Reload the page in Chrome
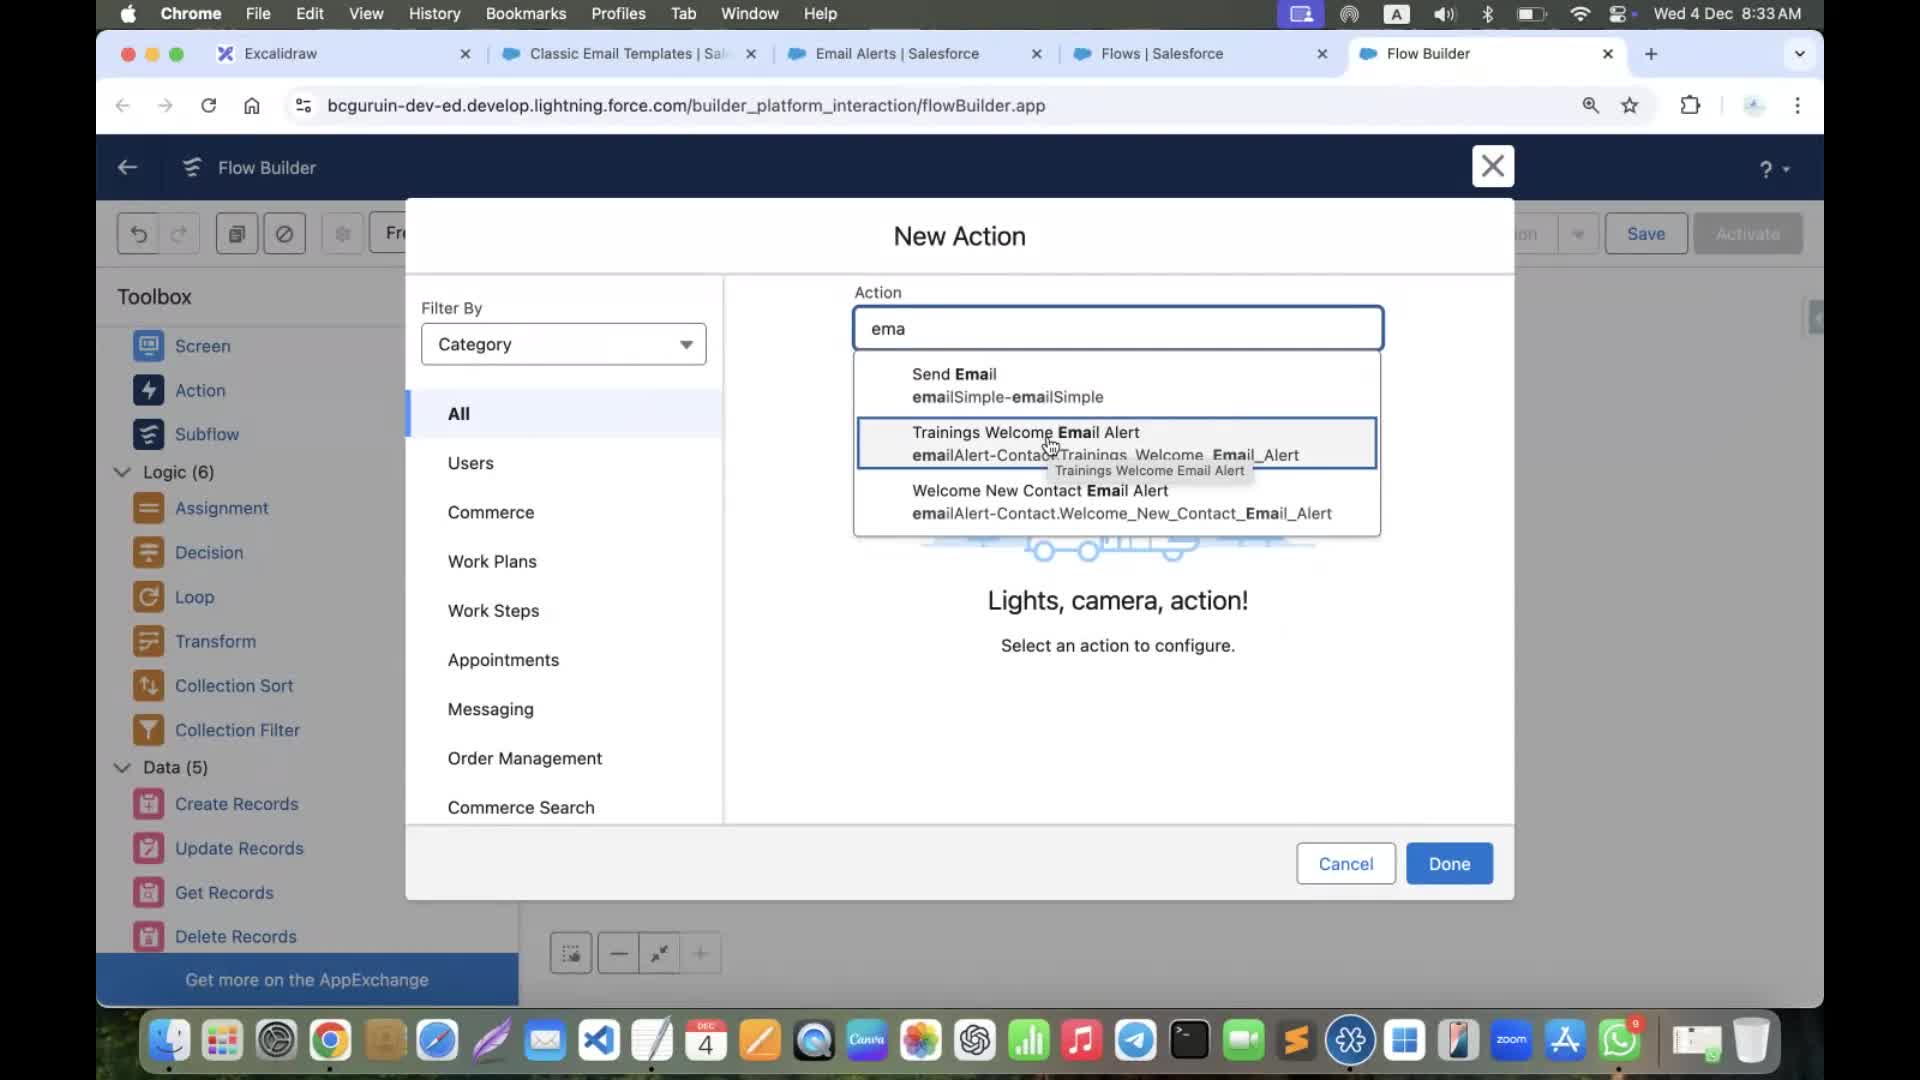1920x1080 pixels. coord(208,106)
